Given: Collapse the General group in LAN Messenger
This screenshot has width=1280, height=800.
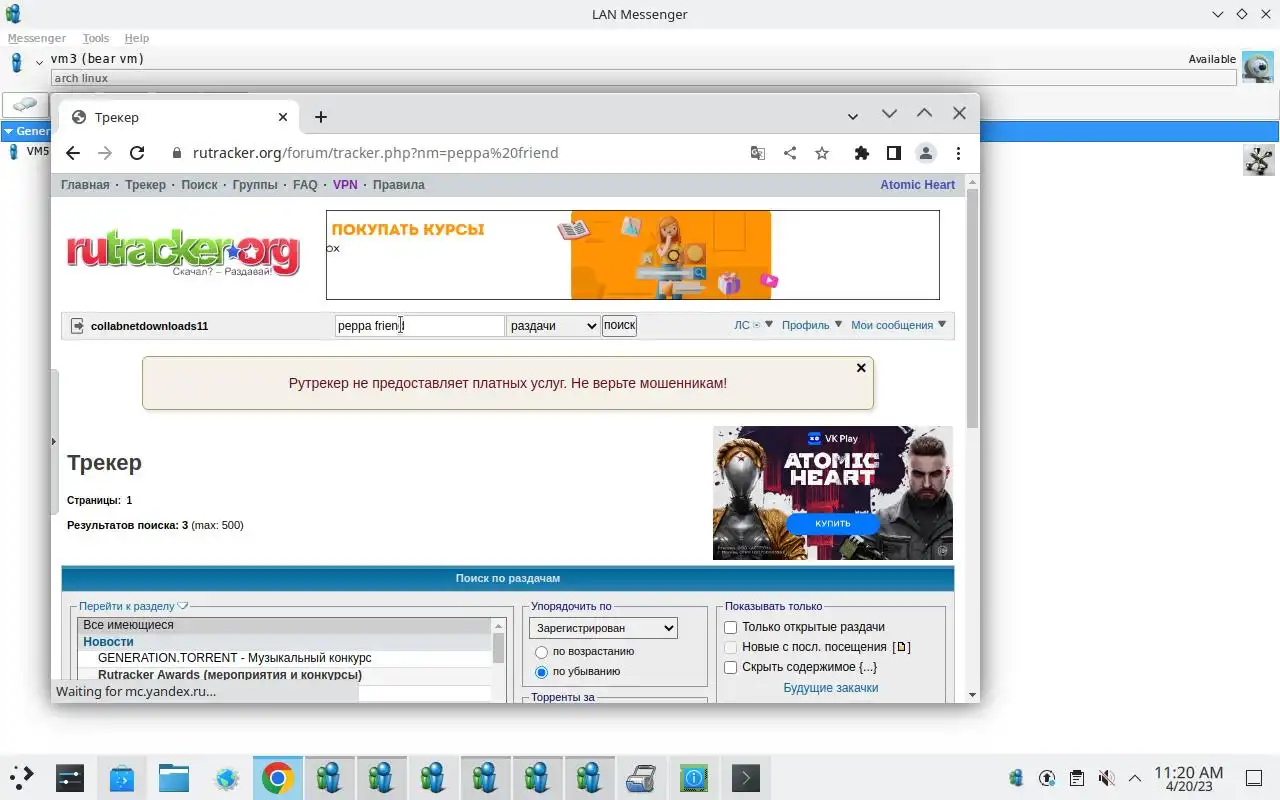Looking at the screenshot, I should point(8,131).
